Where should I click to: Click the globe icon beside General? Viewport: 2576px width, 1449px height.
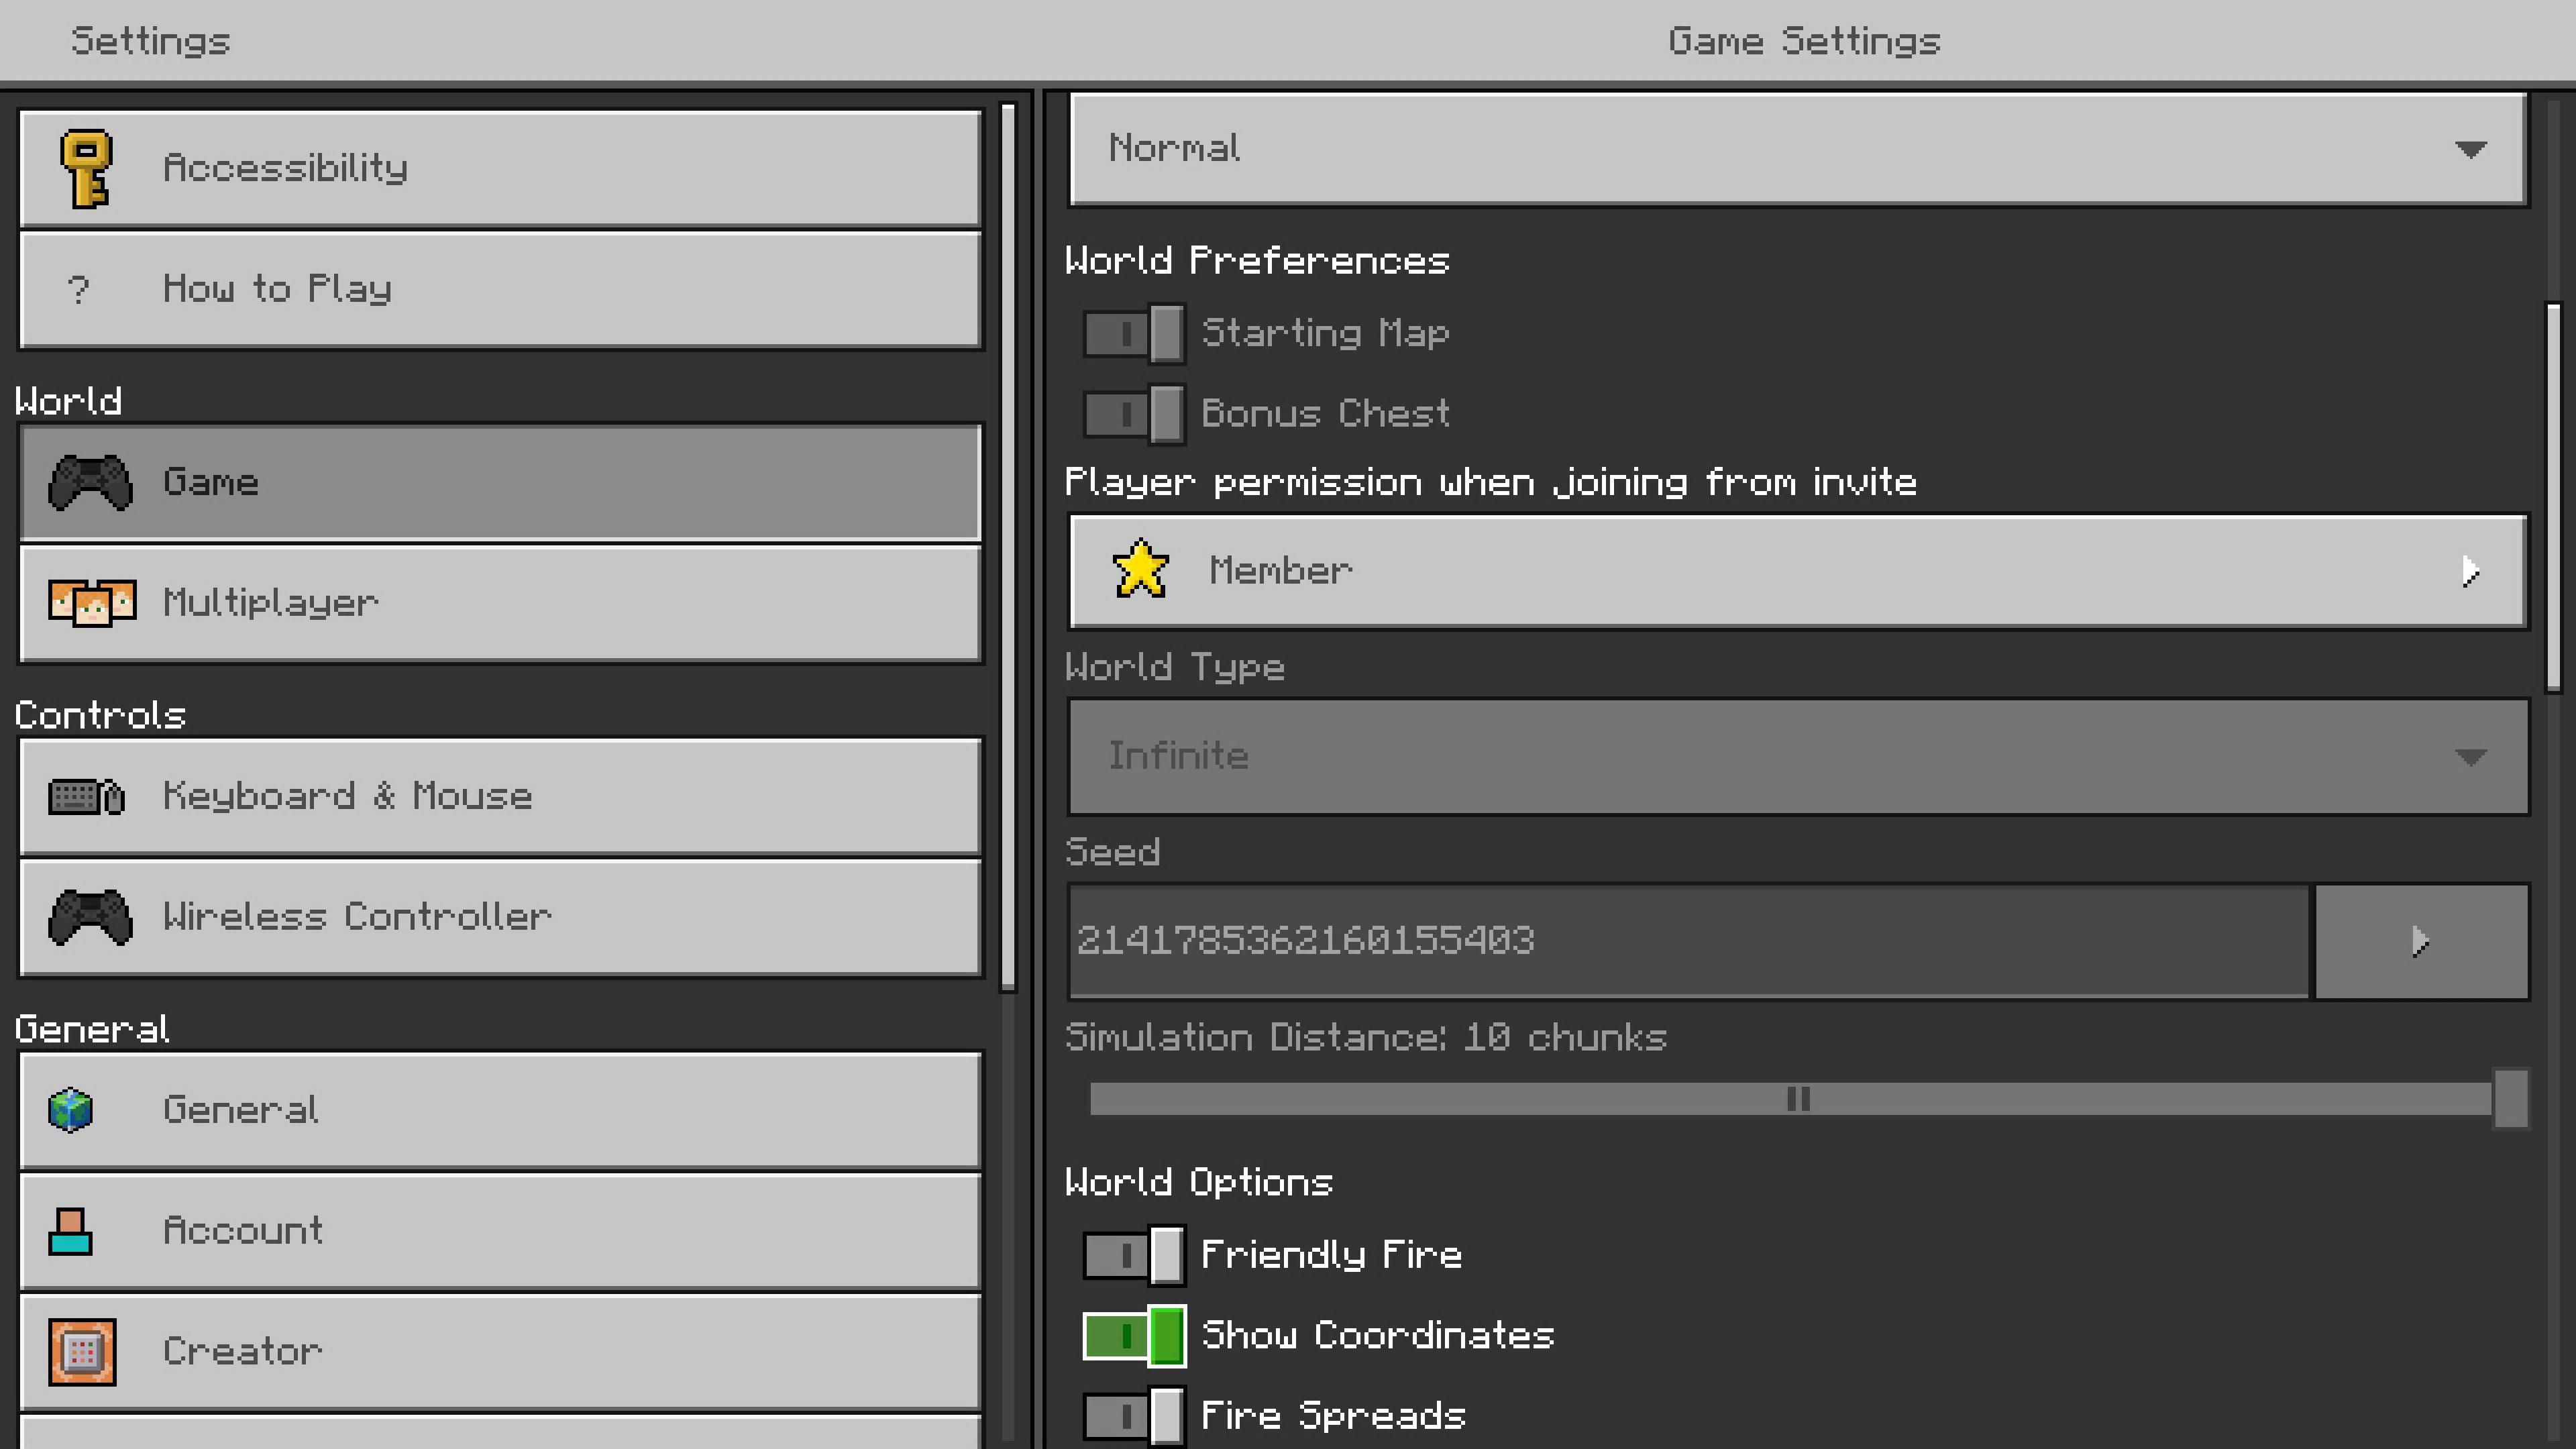[71, 1110]
